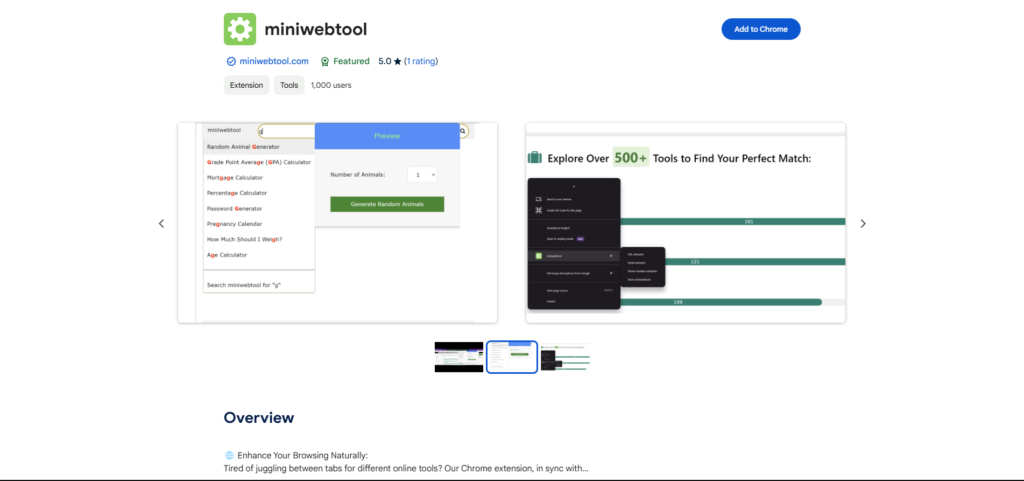Image resolution: width=1024 pixels, height=481 pixels.
Task: Click the 1,000 users text
Action: (x=331, y=85)
